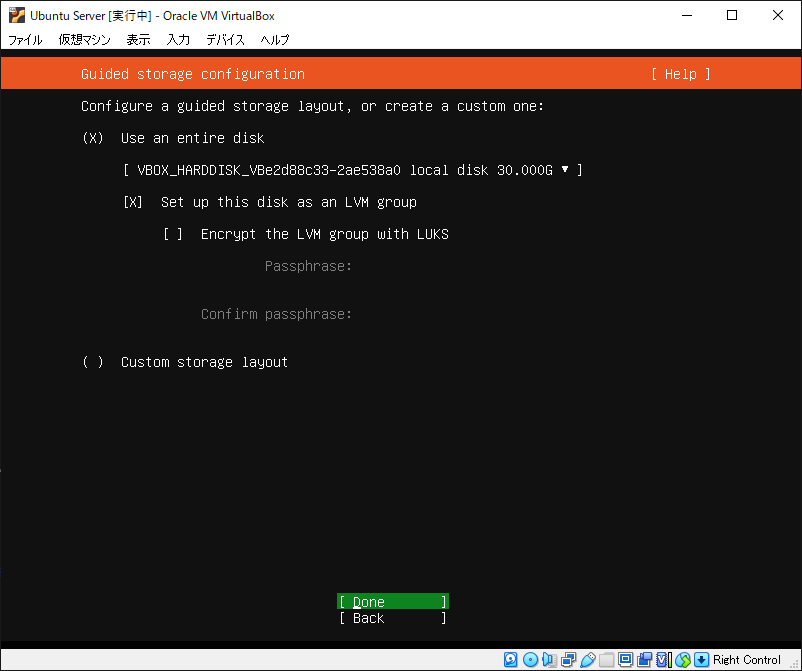The width and height of the screenshot is (802, 671).
Task: Click the VirtualBox window title icon
Action: pos(17,15)
